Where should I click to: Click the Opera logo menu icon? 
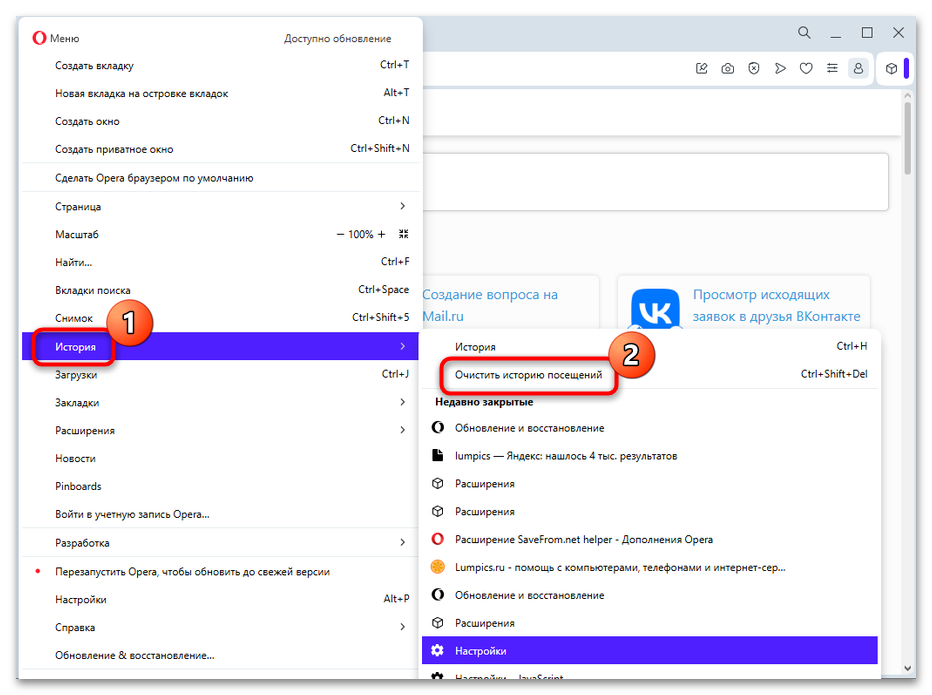pos(39,38)
